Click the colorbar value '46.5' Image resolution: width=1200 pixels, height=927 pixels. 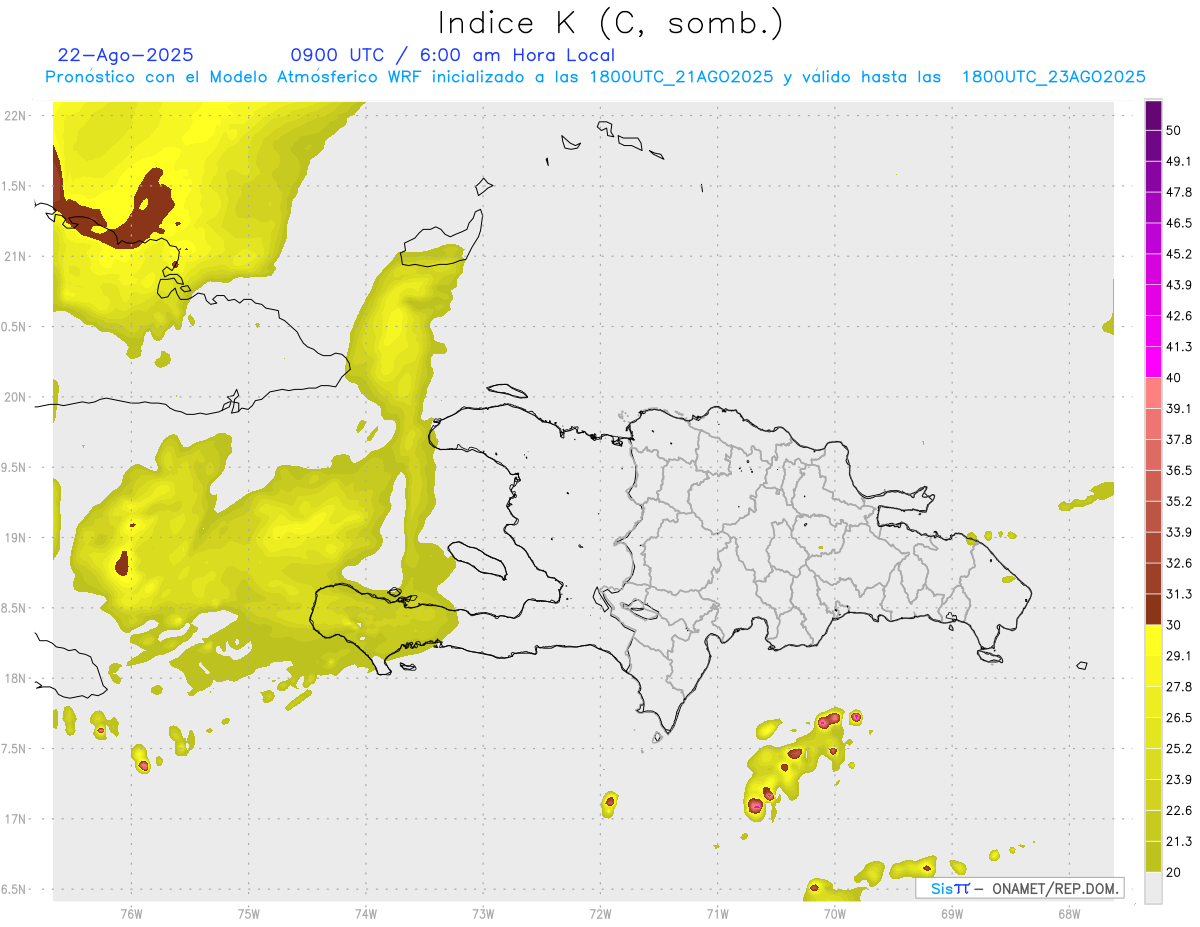(x=1179, y=223)
